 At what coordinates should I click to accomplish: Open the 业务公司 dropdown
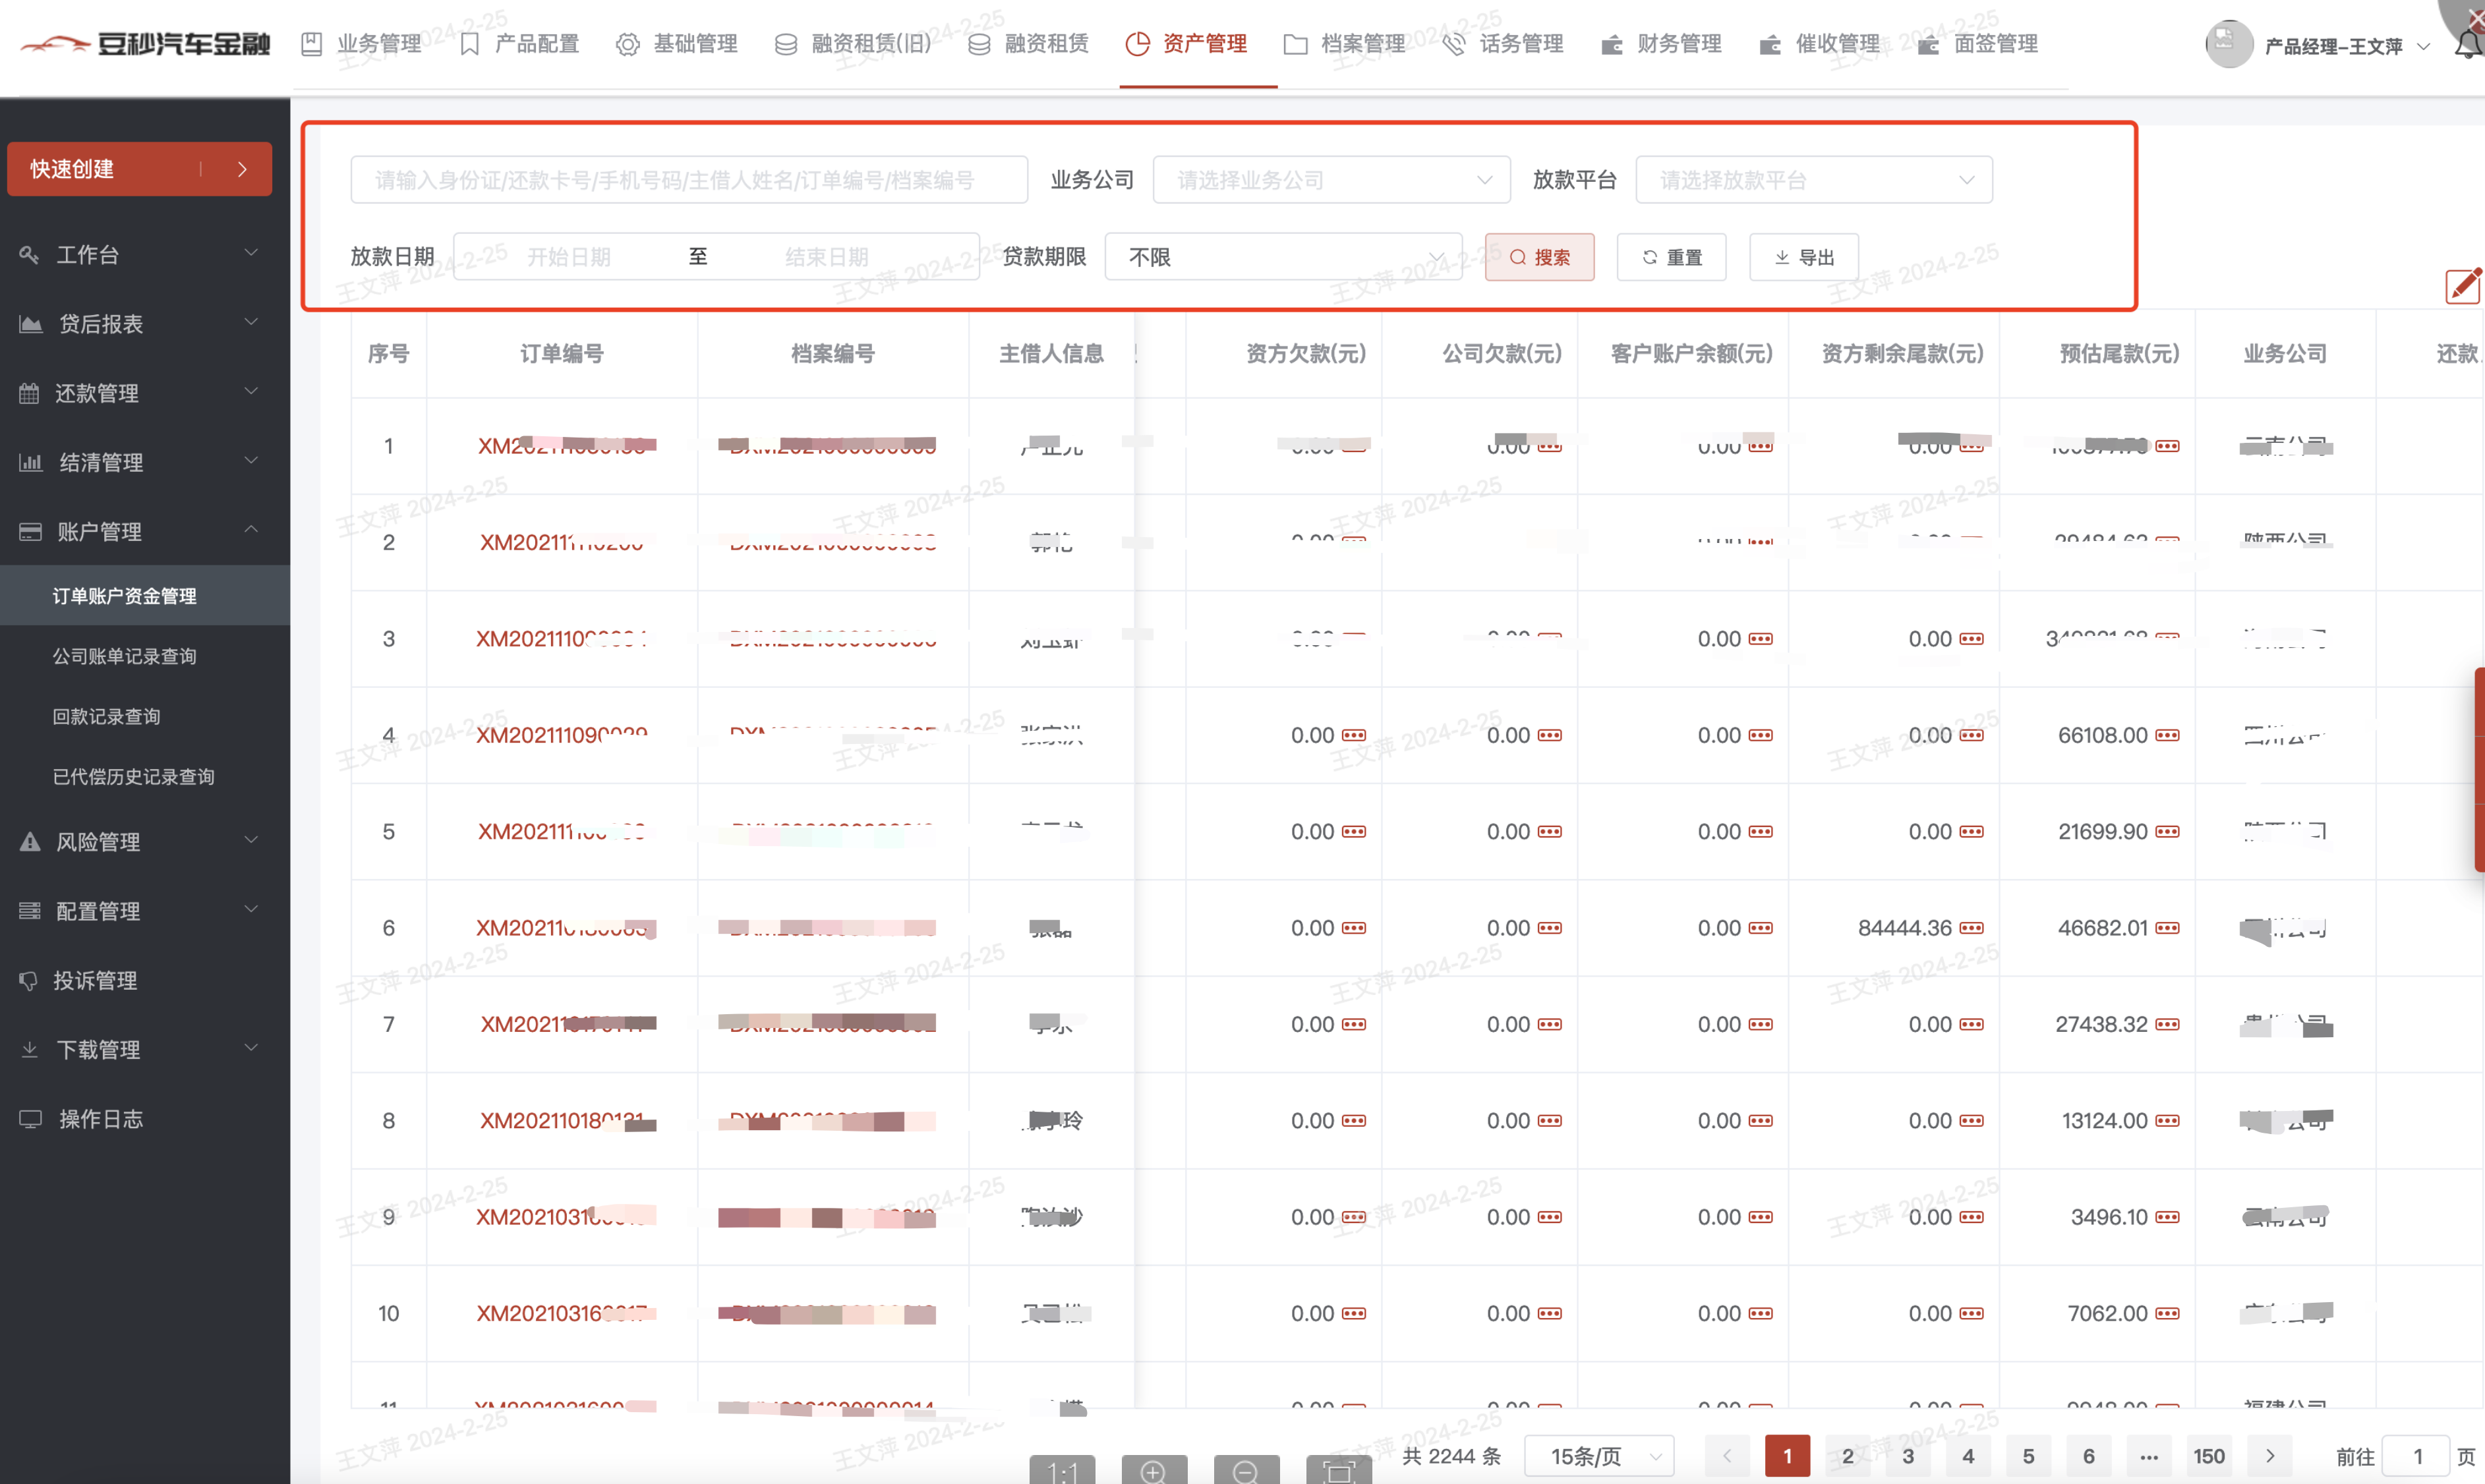1330,180
